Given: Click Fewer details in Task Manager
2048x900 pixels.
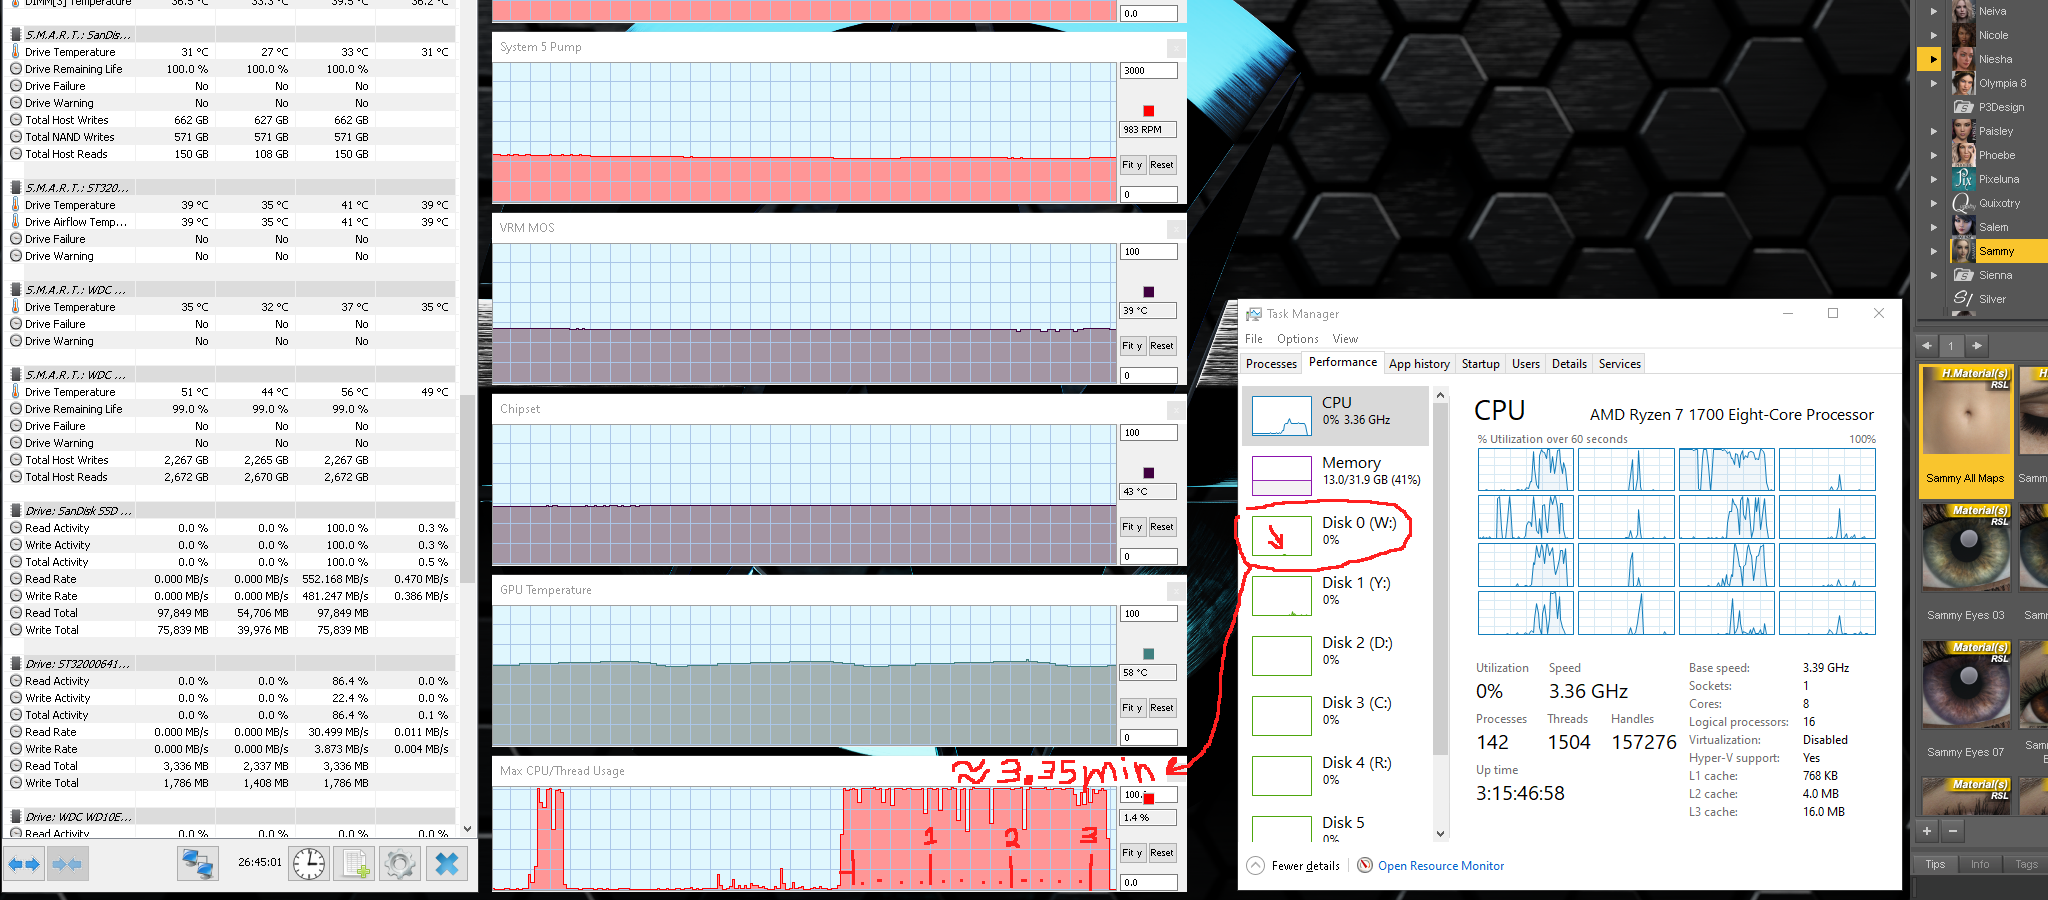Looking at the screenshot, I should point(1305,866).
